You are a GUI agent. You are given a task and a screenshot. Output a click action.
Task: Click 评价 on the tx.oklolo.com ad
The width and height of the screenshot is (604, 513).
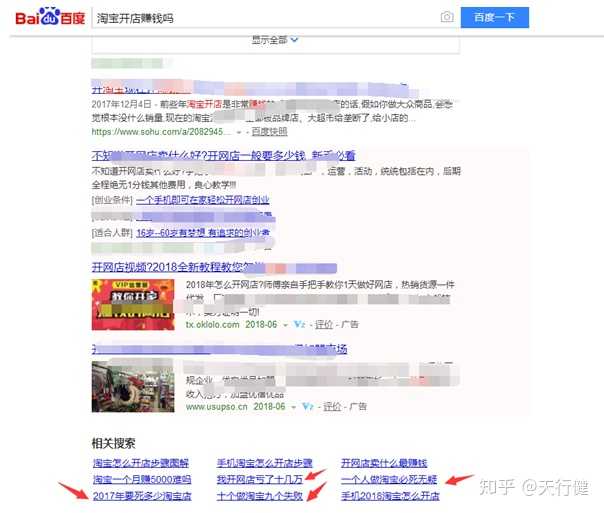click(324, 324)
